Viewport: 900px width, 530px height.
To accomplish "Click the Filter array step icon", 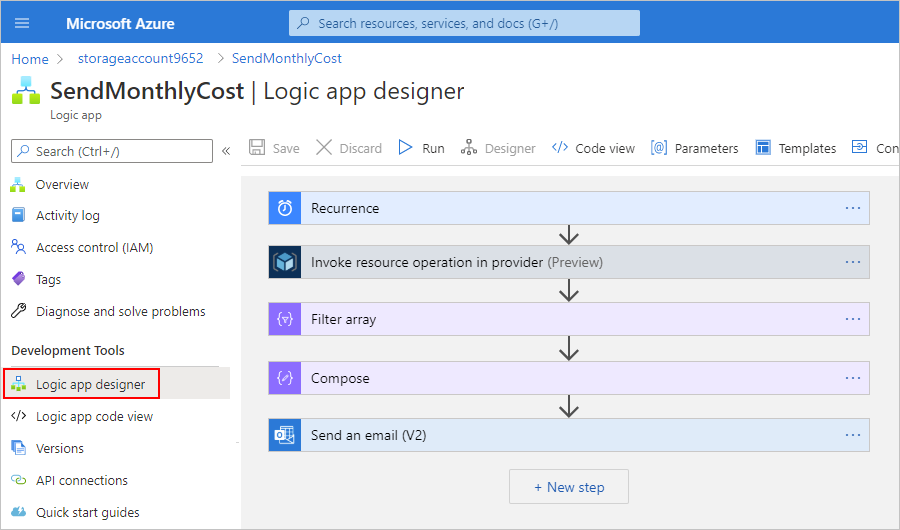I will click(x=285, y=320).
